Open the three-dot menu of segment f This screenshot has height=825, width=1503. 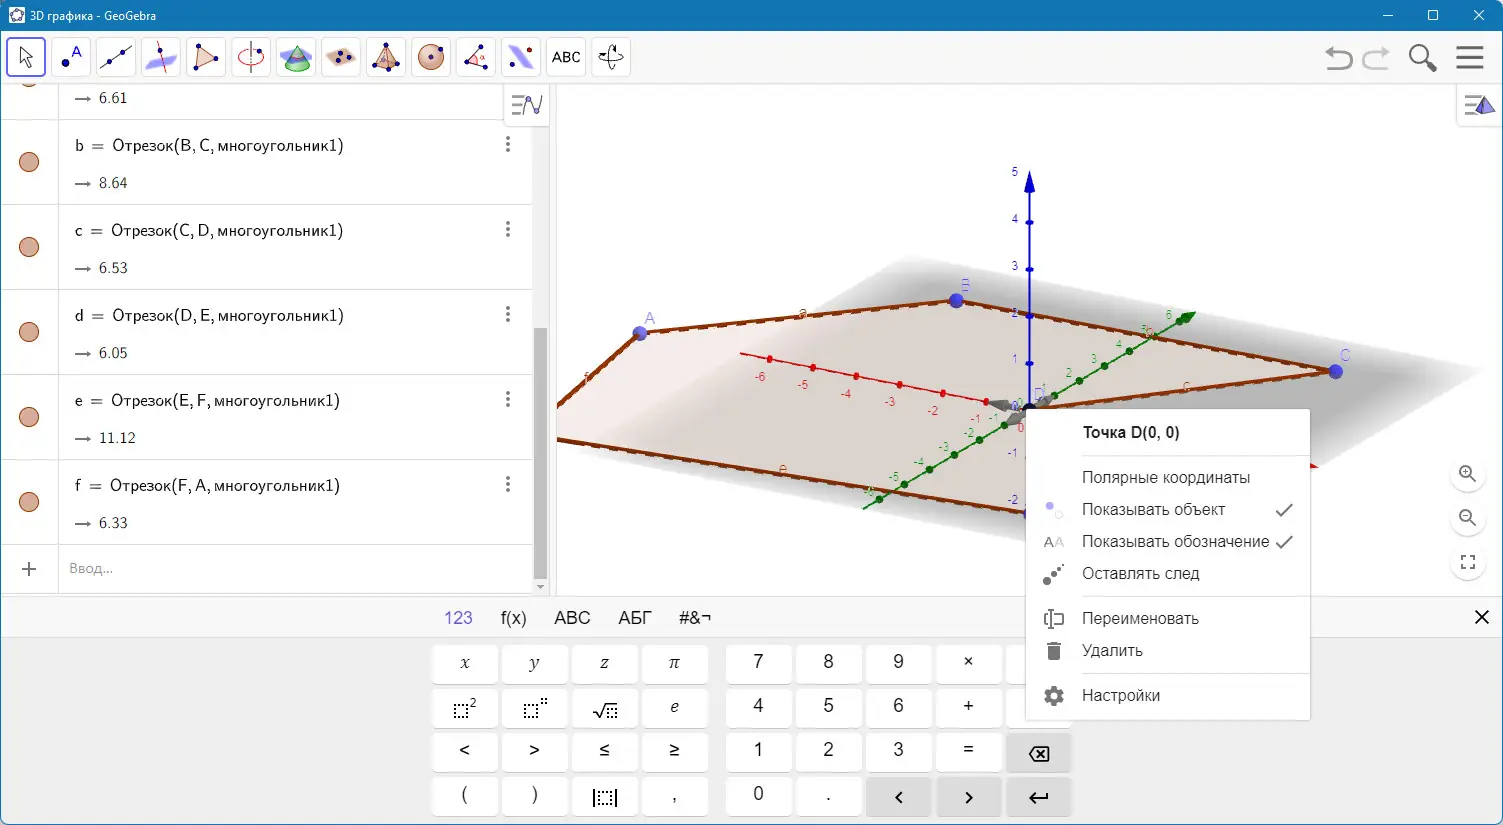pyautogui.click(x=508, y=484)
